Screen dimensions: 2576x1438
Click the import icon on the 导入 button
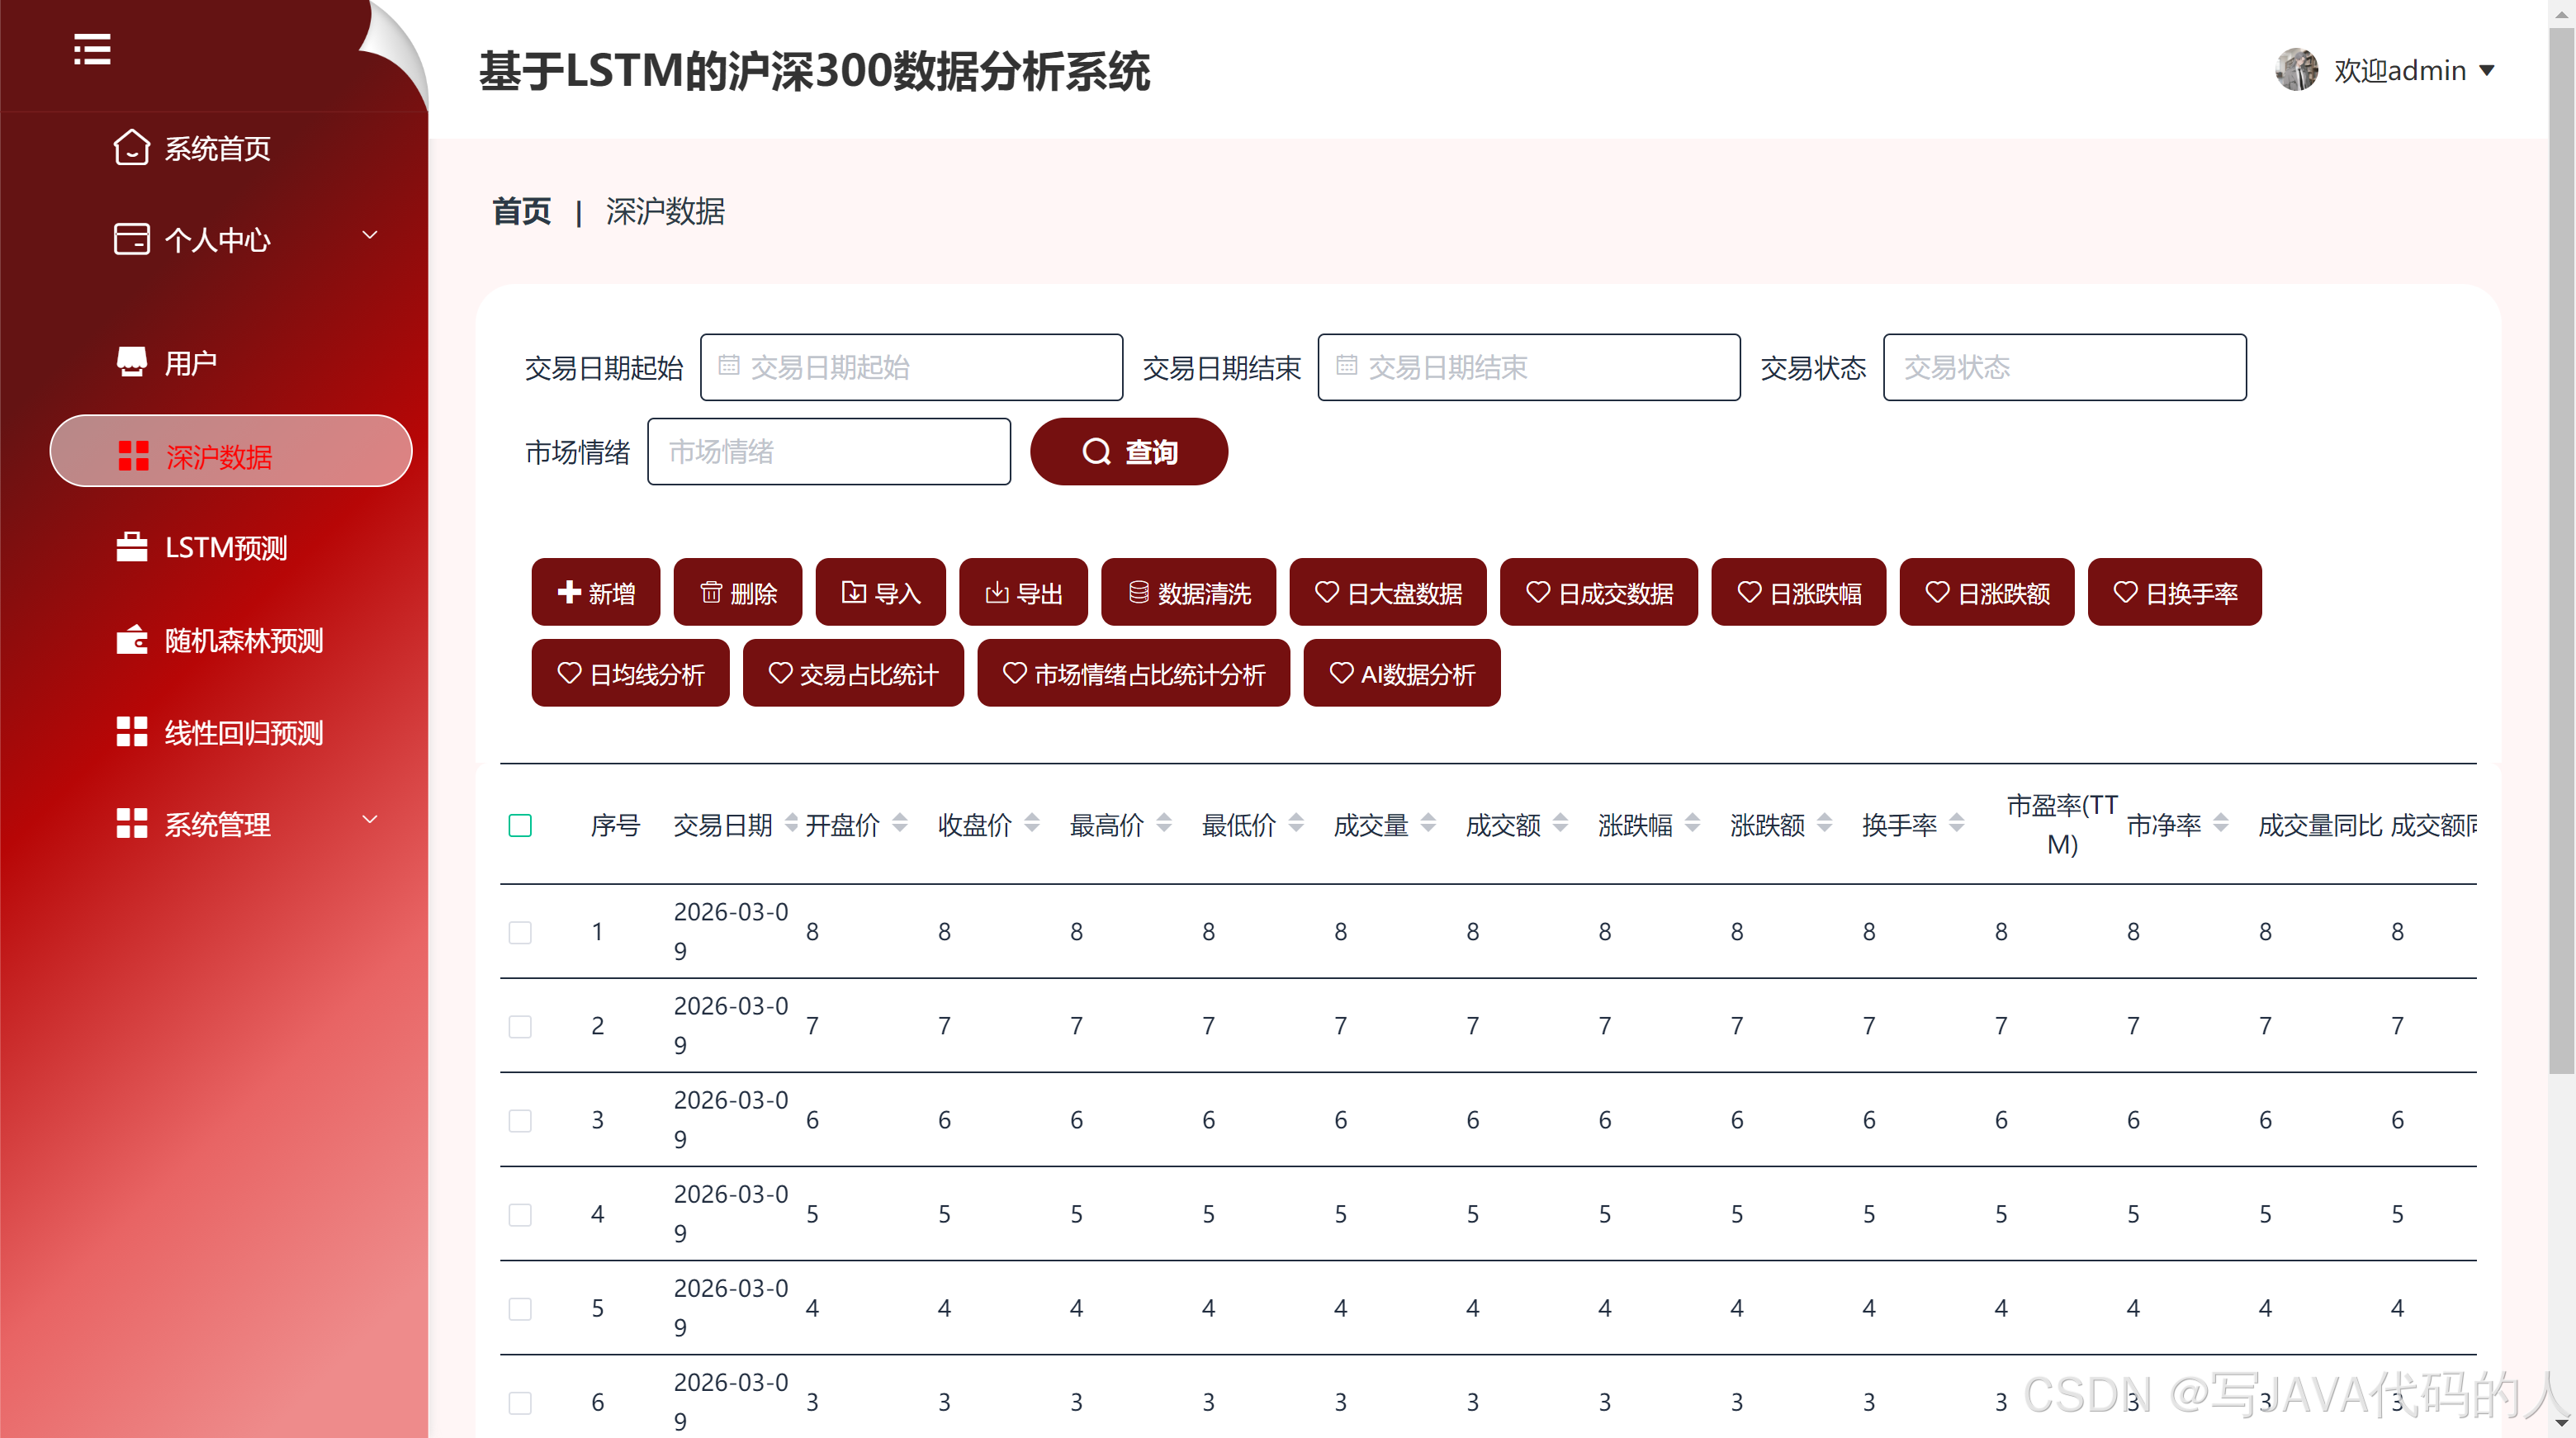pos(854,592)
